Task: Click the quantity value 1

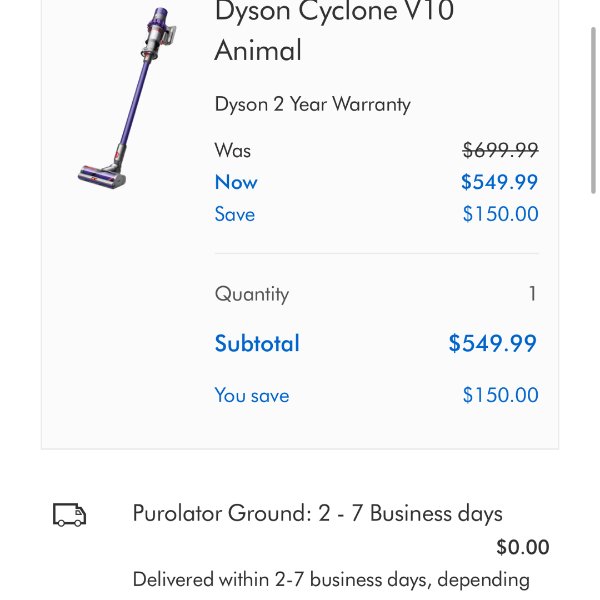Action: pos(532,294)
